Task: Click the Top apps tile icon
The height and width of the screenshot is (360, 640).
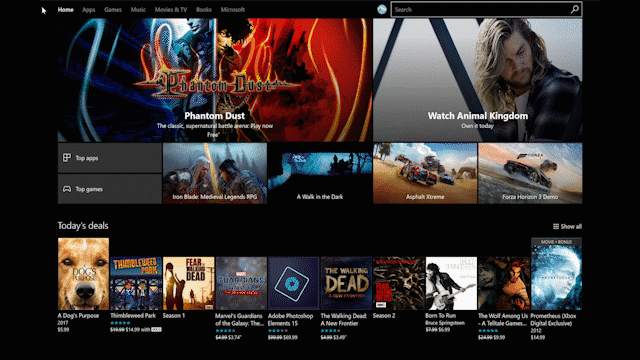Action: tap(67, 158)
